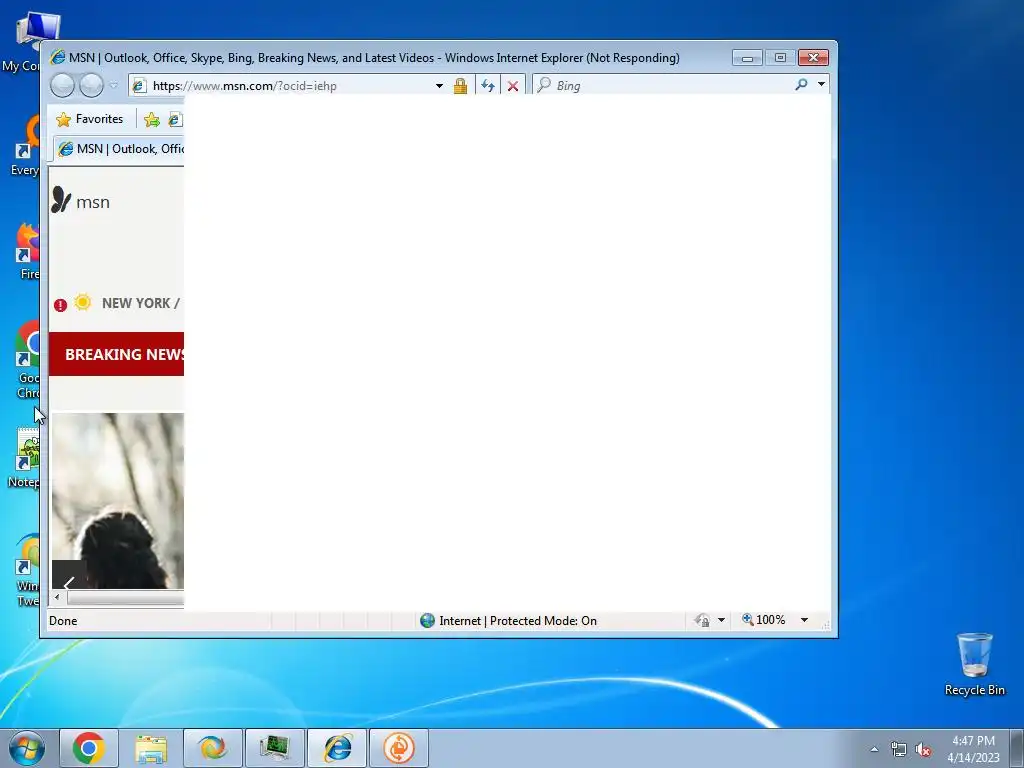This screenshot has width=1024, height=768.
Task: Click the monitor application taskbar icon
Action: 275,748
